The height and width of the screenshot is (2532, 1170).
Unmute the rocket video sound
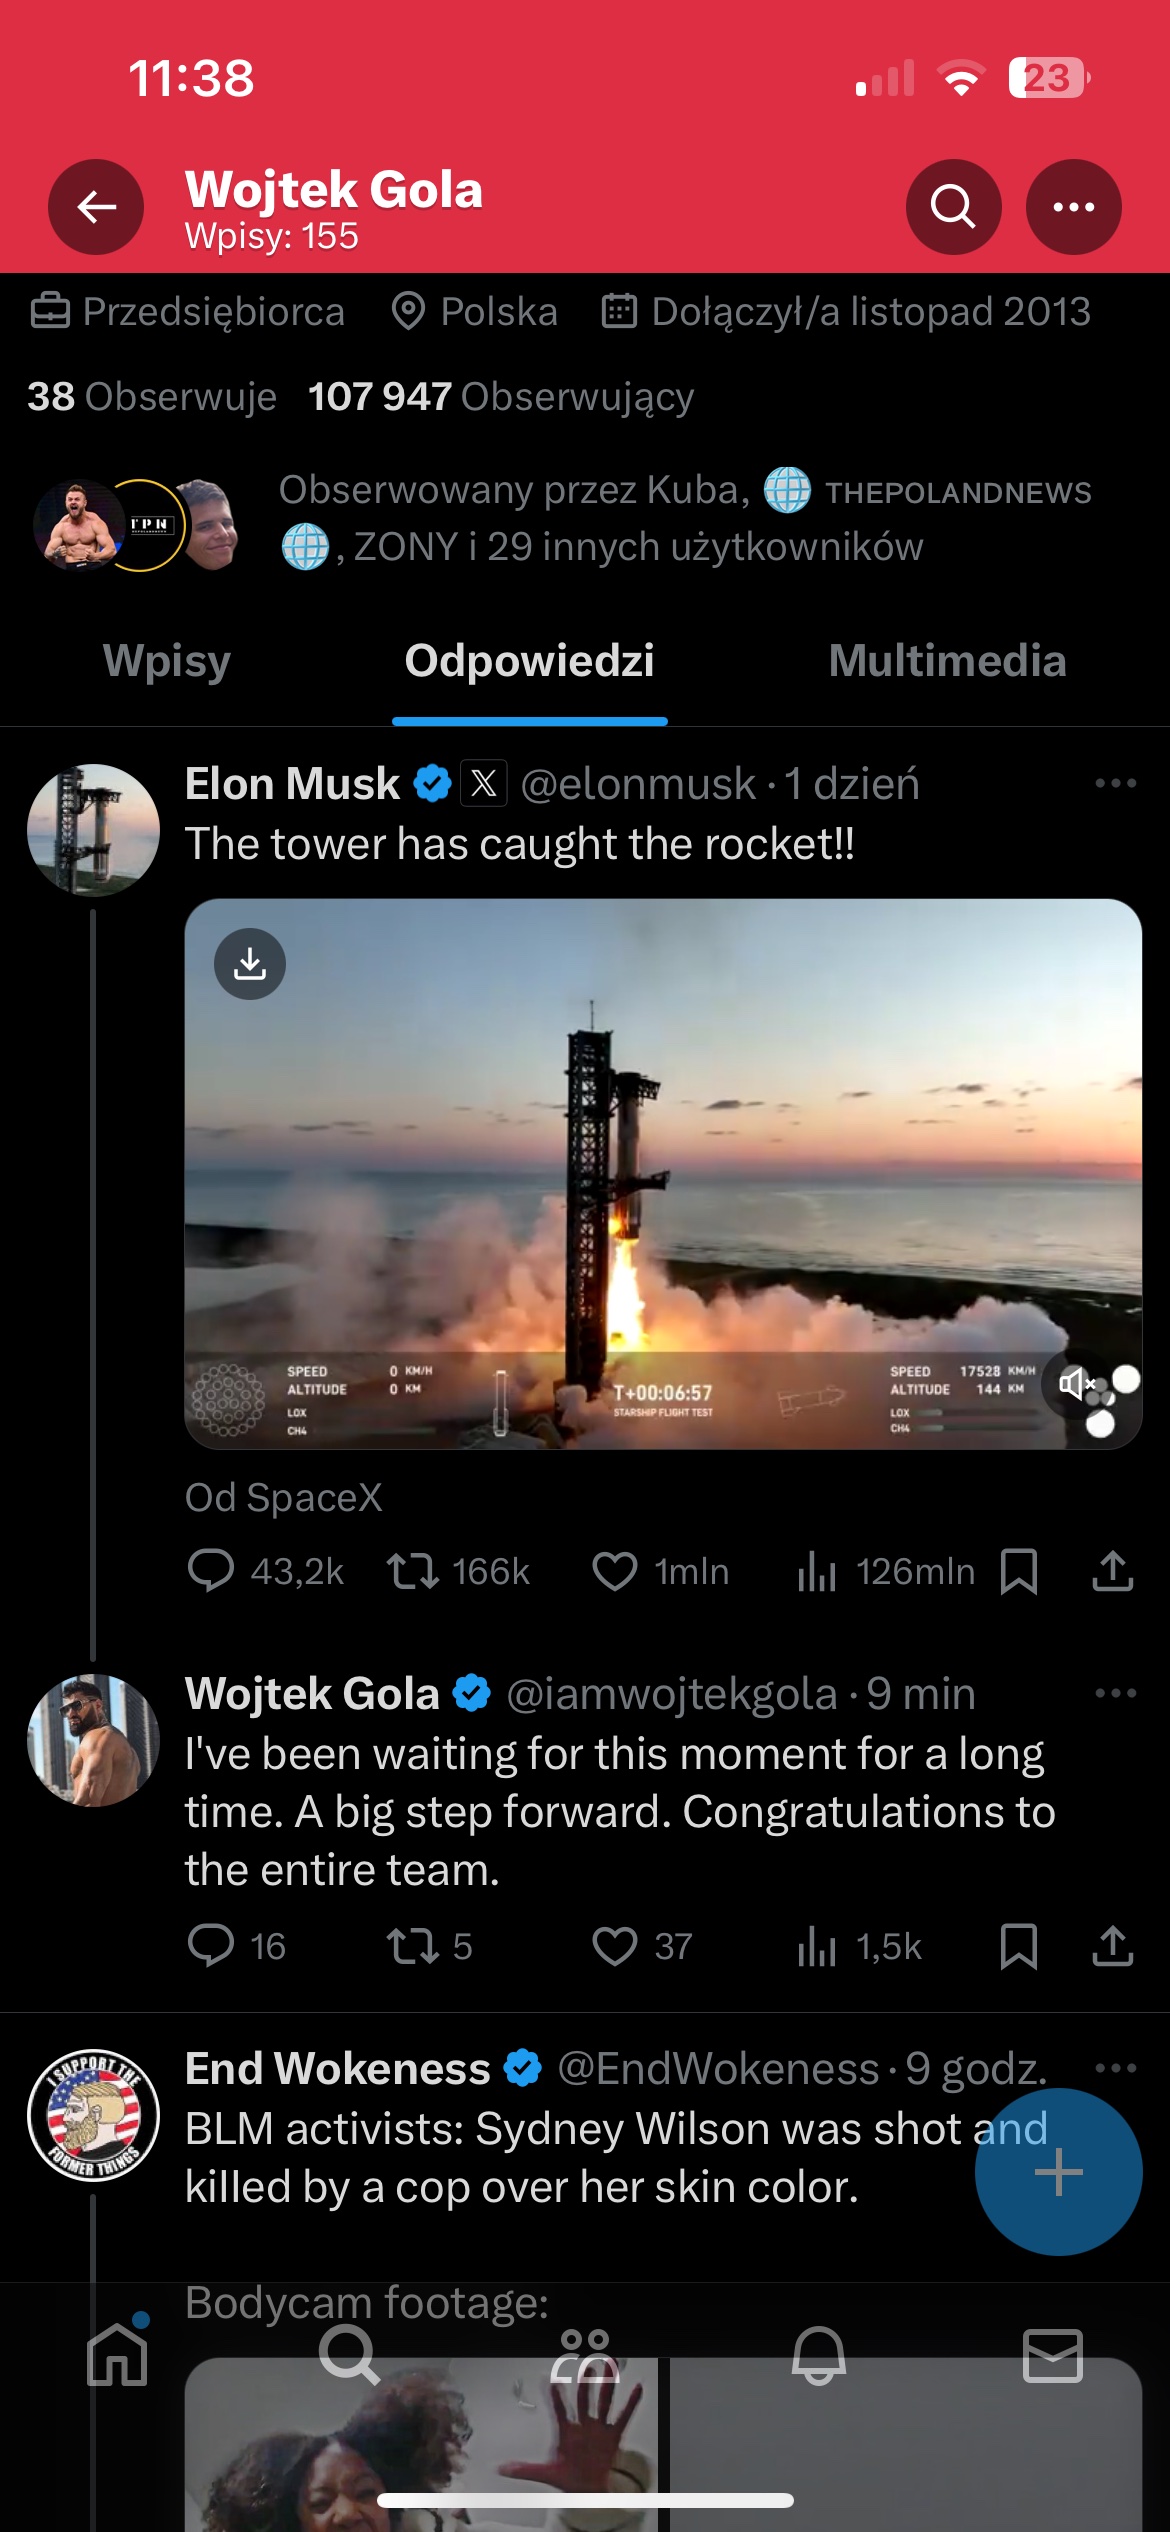coord(1074,1384)
